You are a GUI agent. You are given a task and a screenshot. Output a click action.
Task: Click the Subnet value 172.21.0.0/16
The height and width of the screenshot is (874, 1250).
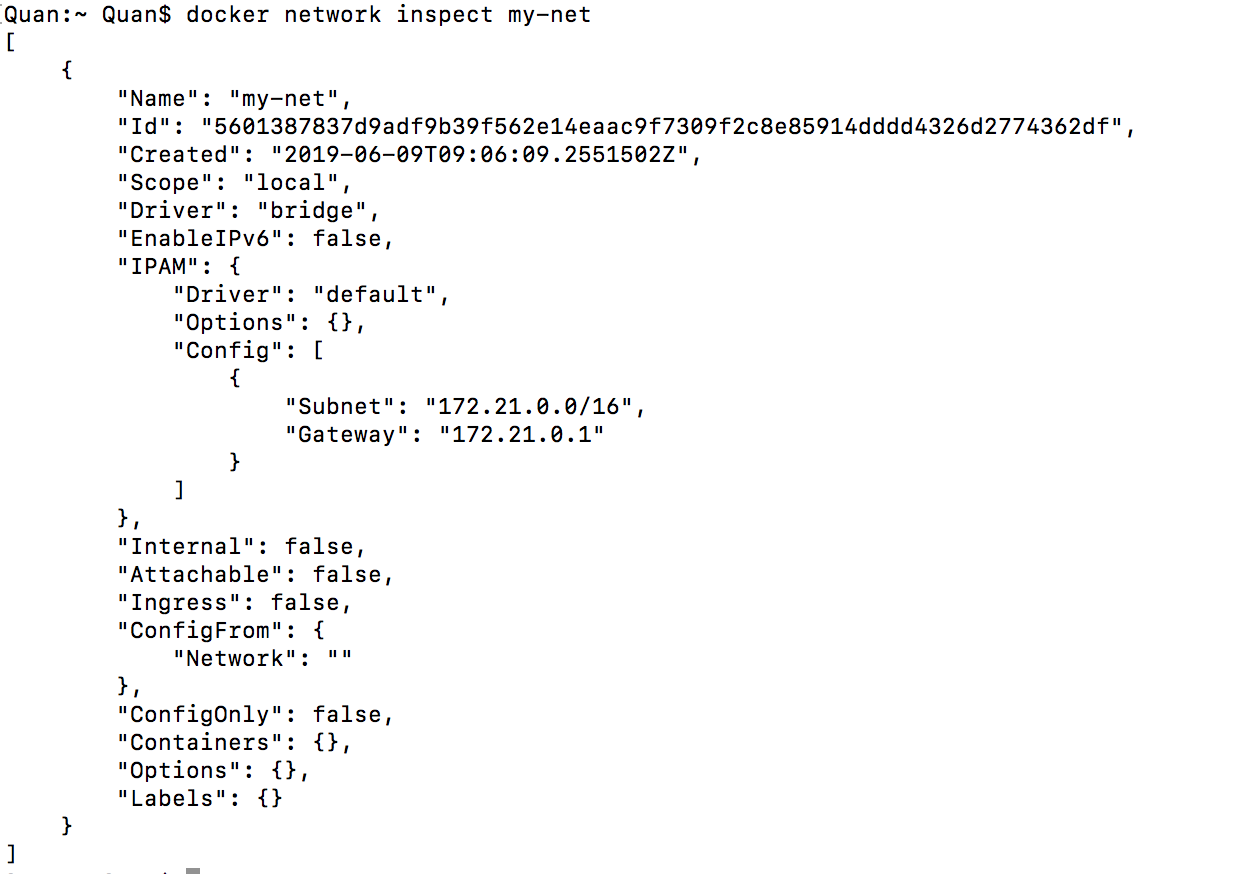click(x=531, y=407)
